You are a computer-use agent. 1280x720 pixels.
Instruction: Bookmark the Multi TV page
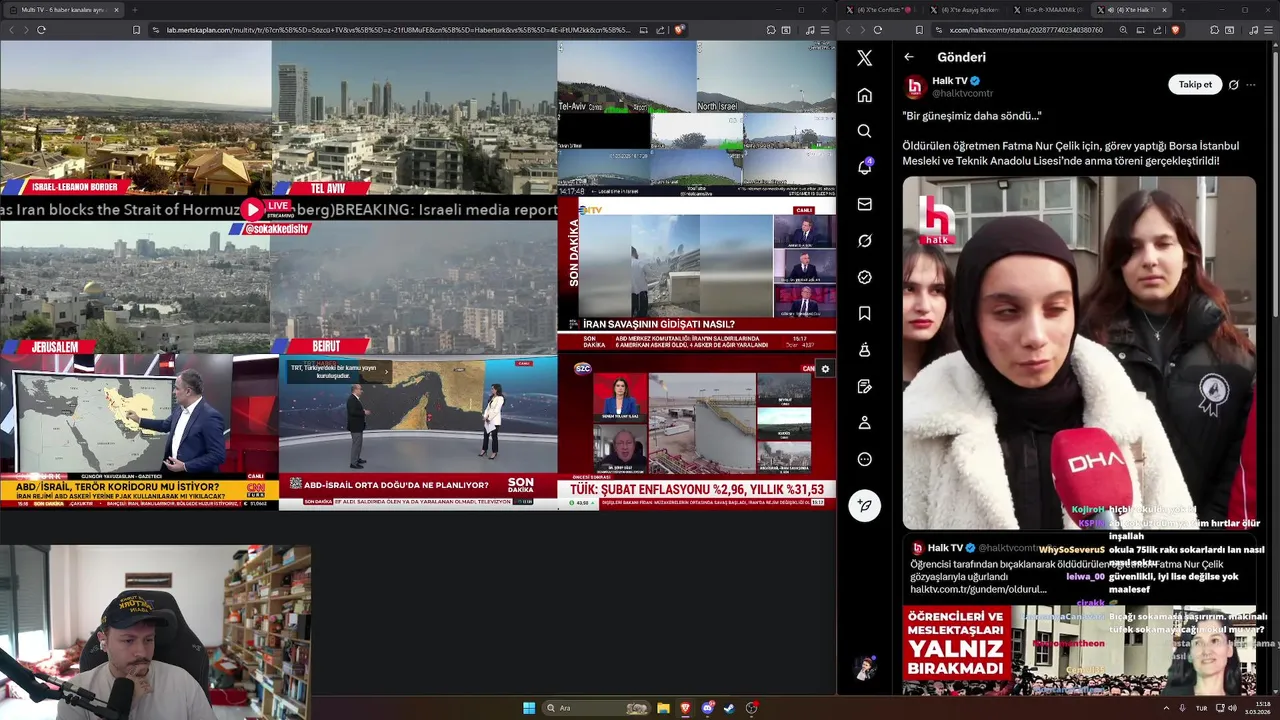(x=137, y=30)
